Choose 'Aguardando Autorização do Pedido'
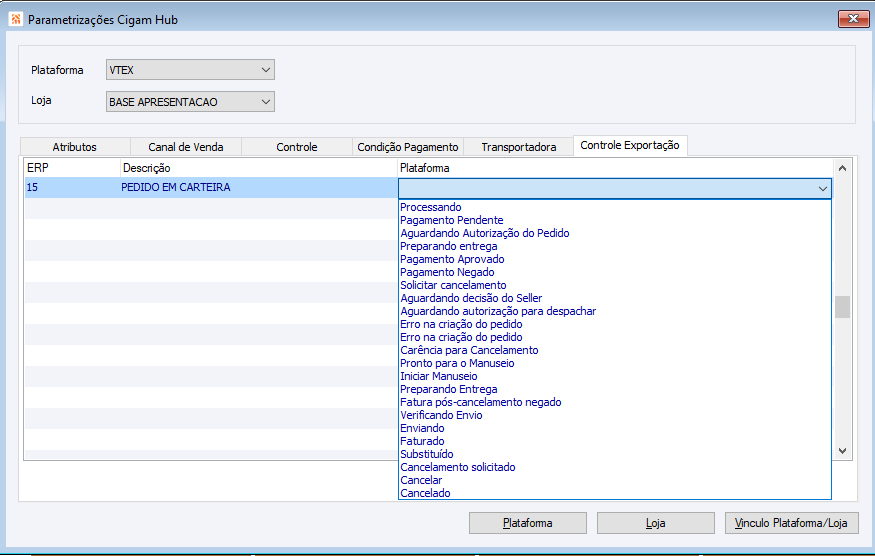 pos(484,233)
